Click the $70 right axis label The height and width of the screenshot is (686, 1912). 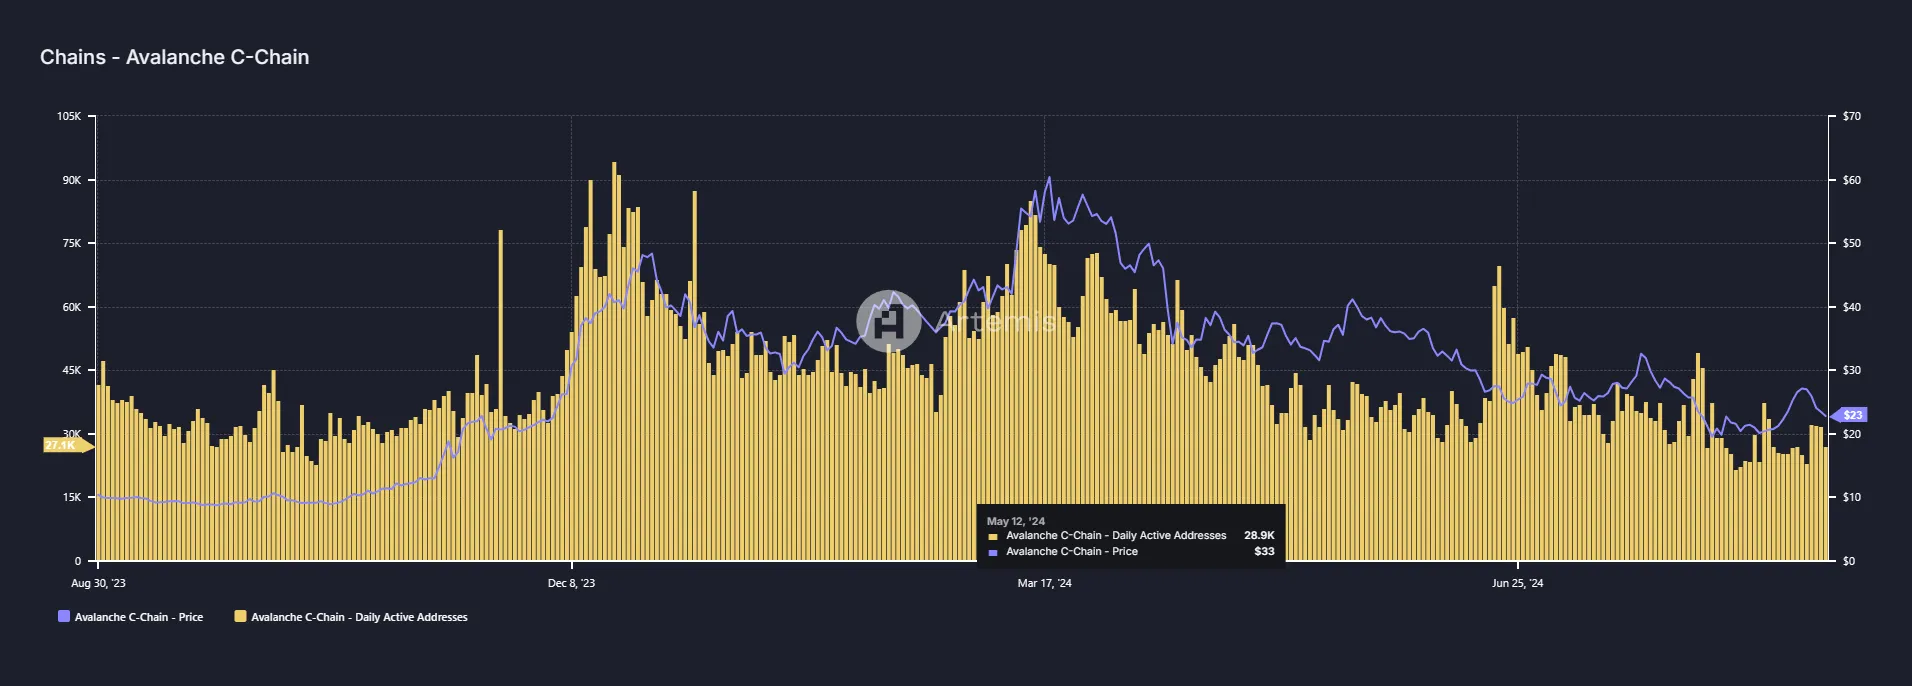[x=1852, y=117]
